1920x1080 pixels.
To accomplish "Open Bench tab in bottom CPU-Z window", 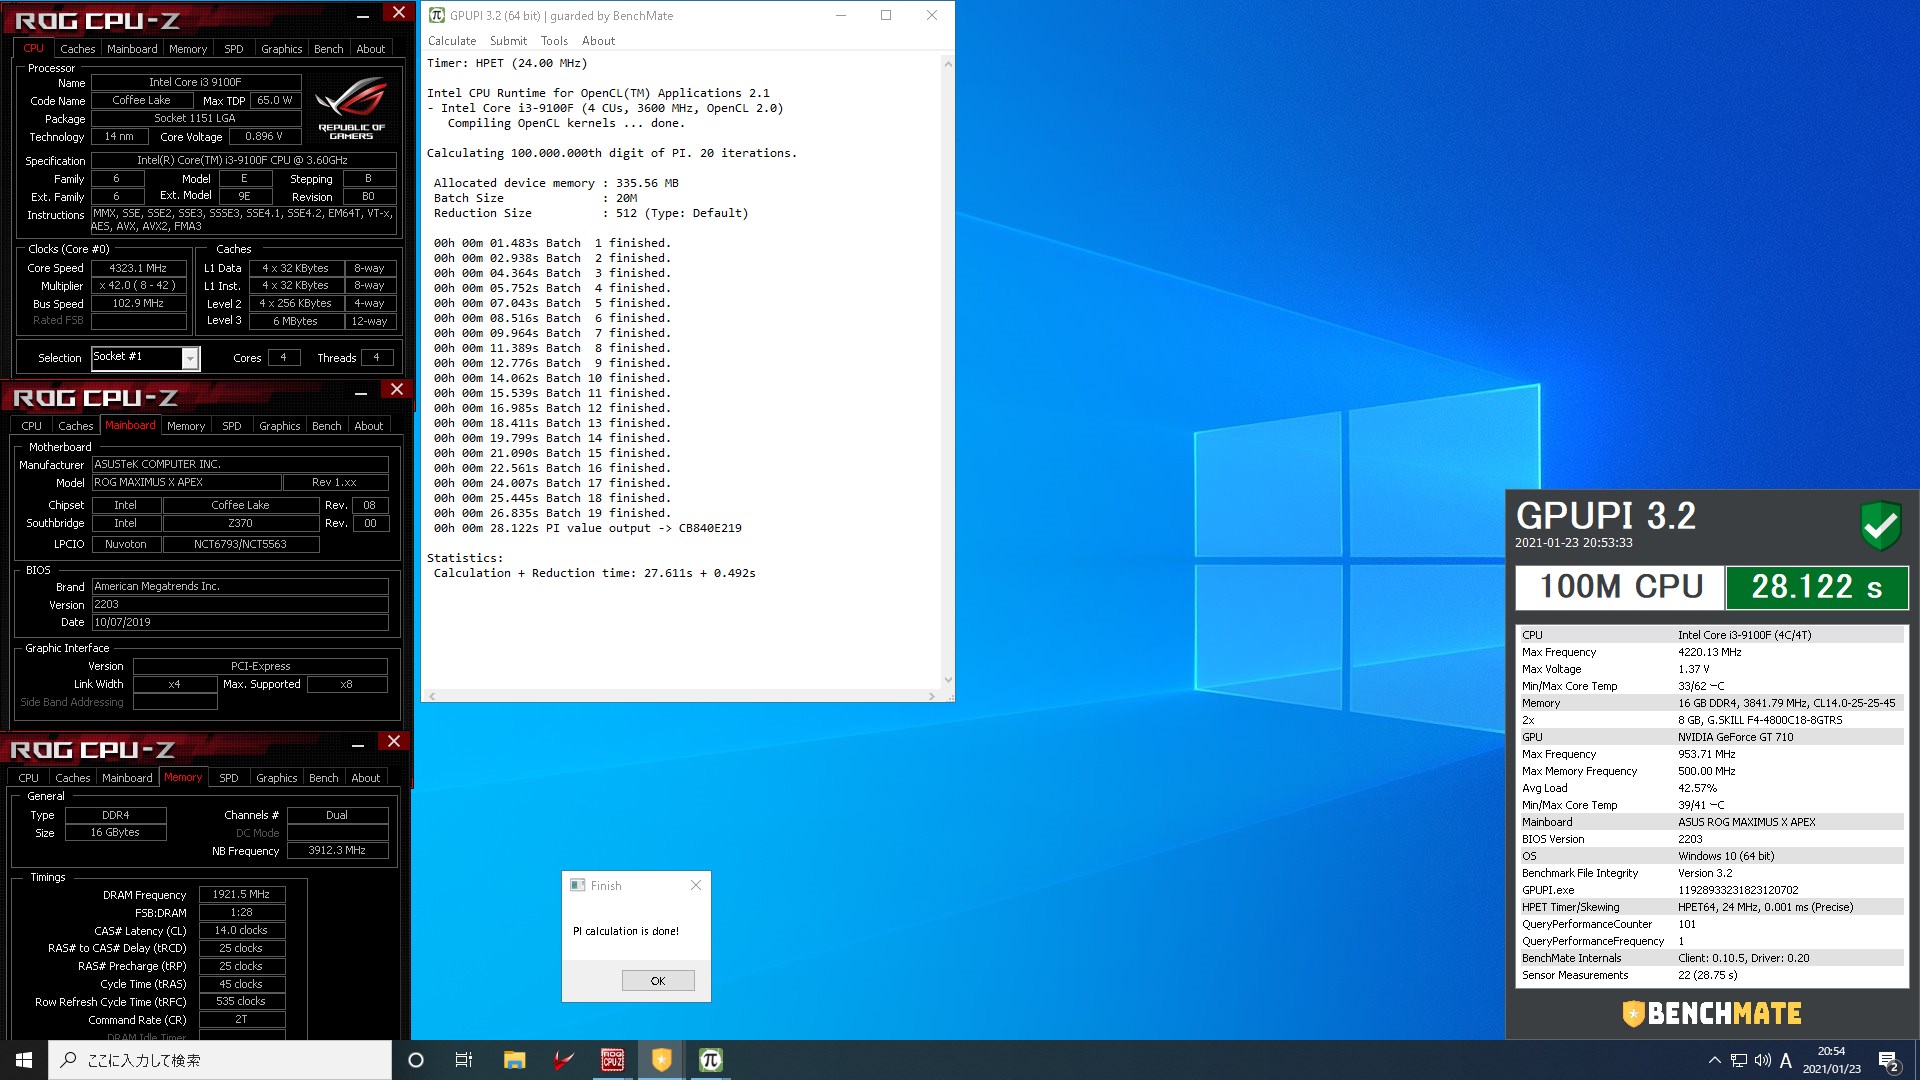I will (x=323, y=778).
